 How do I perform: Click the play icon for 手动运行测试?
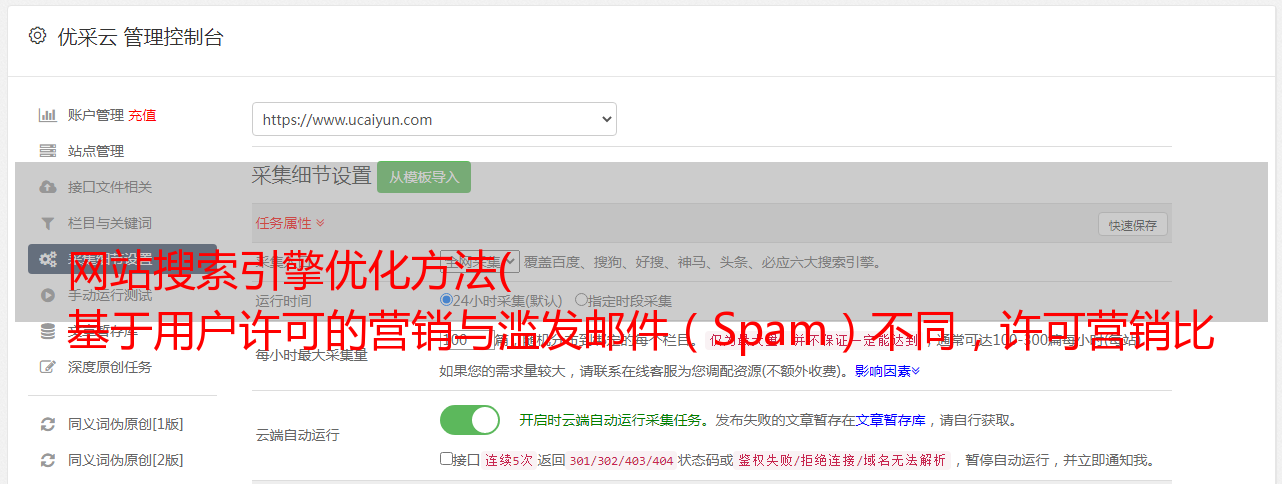point(47,295)
